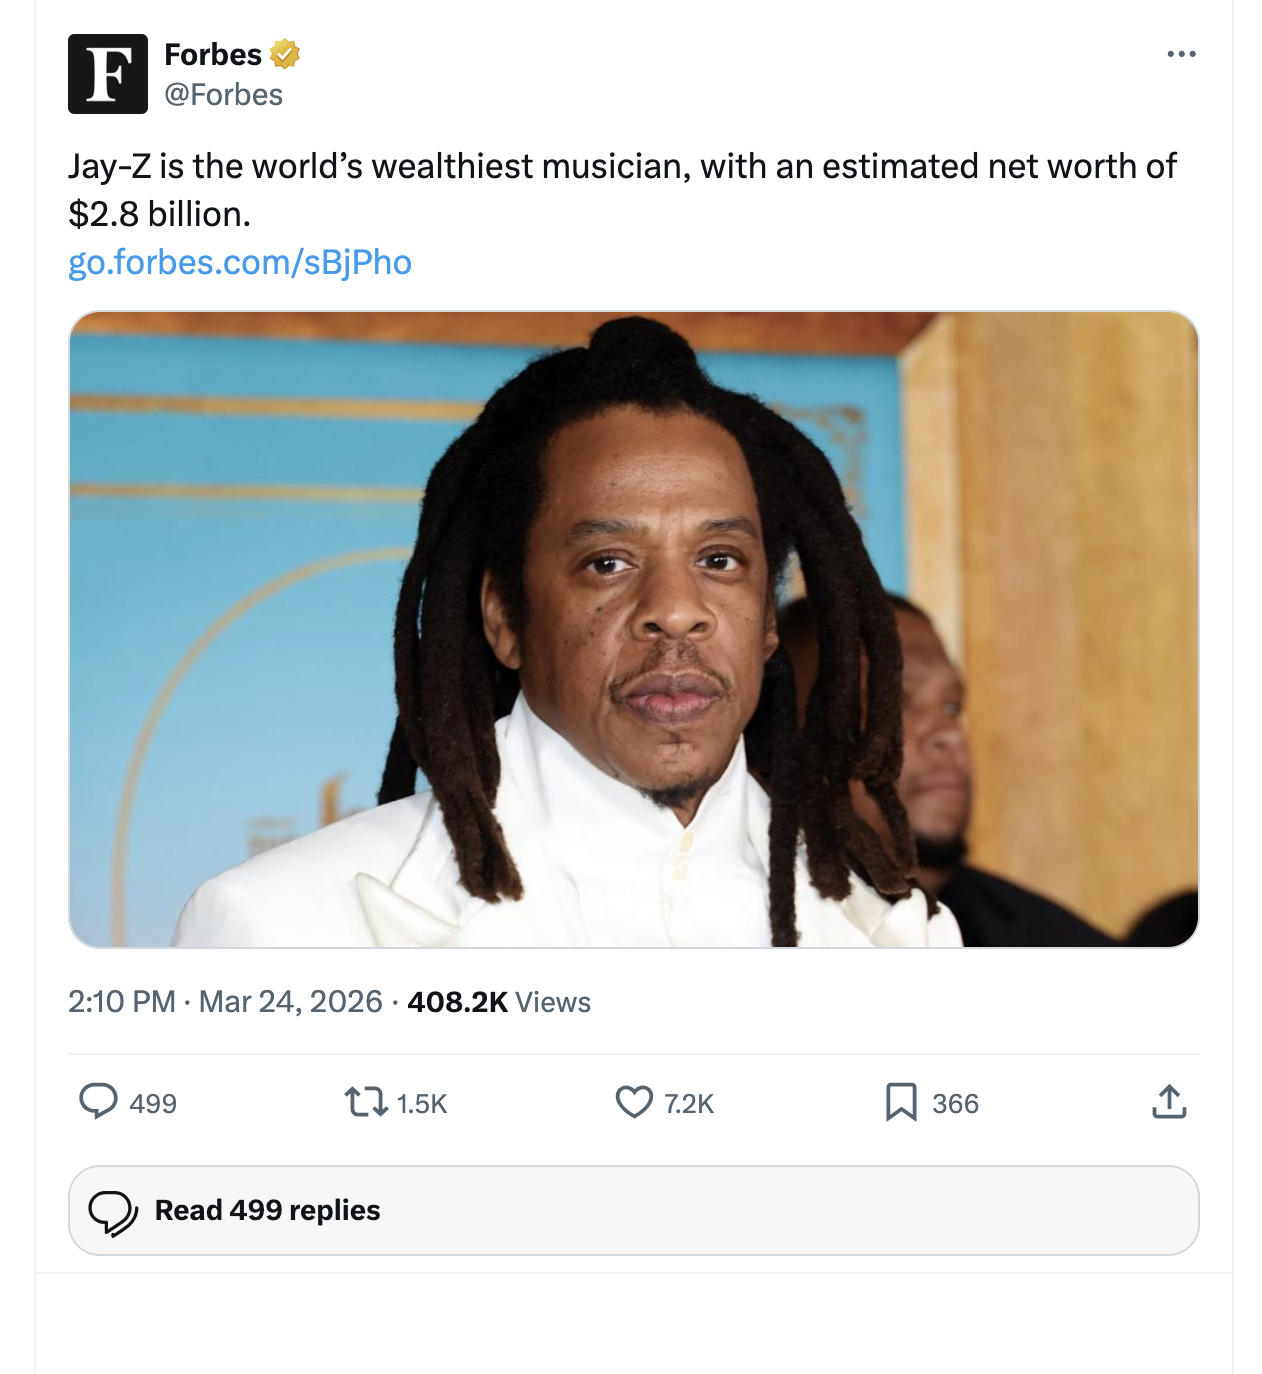
Task: Repost this tweet using the retweet icon
Action: [365, 1102]
